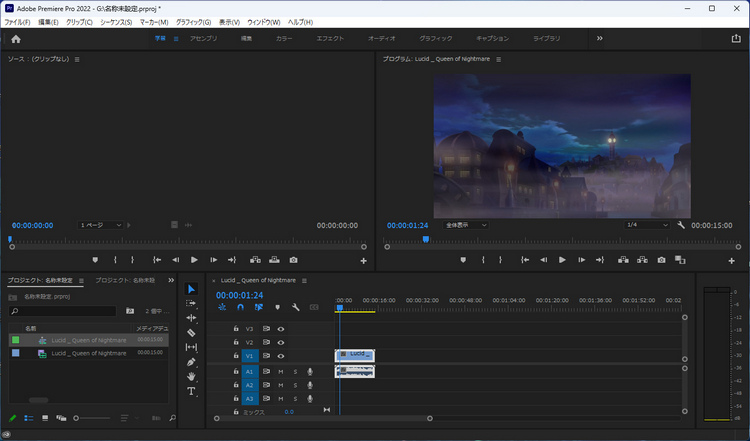Screen dimensions: 750x441
Task: Toggle V2 track output eye
Action: (281, 342)
